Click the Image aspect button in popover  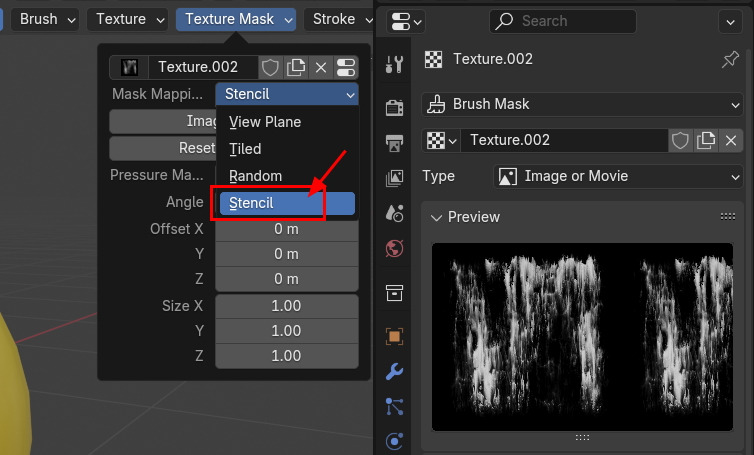point(163,121)
